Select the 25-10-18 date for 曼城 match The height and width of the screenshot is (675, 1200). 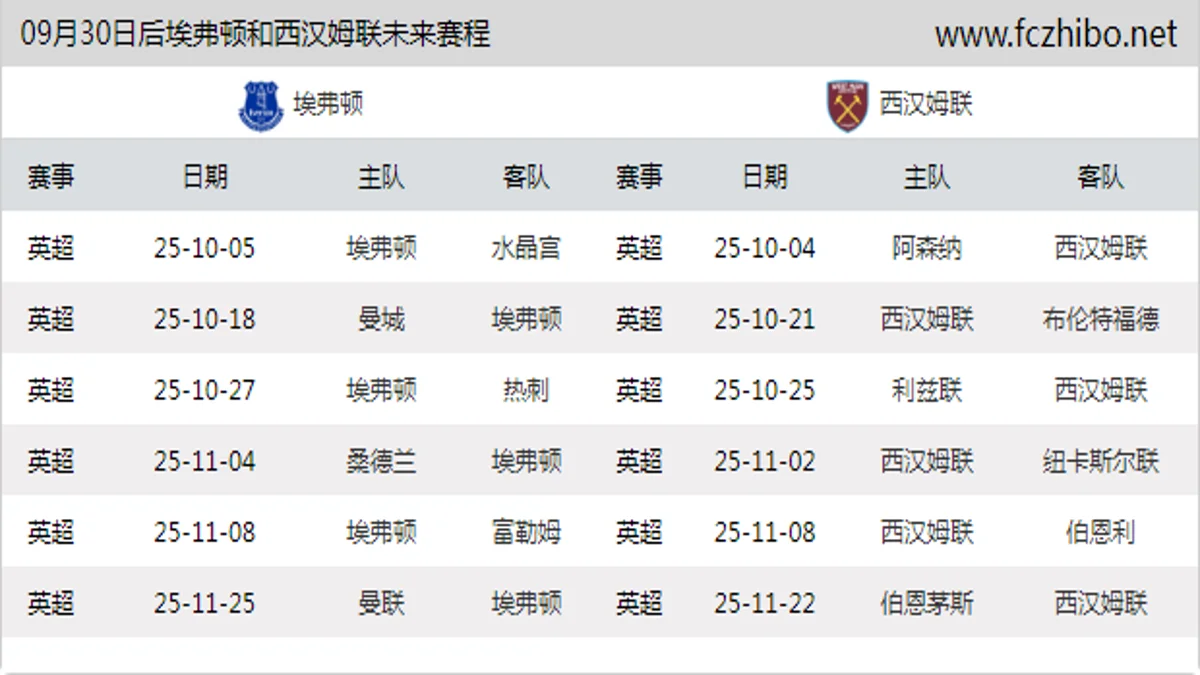click(x=205, y=319)
